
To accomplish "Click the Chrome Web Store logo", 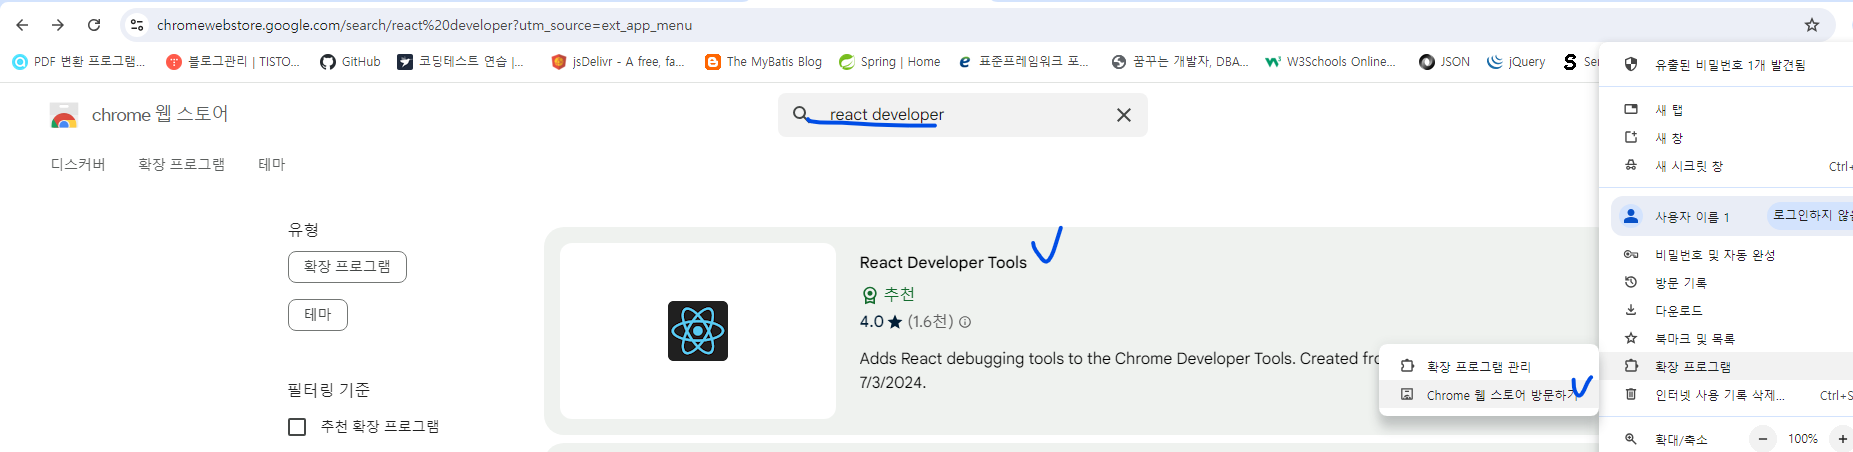I will (x=64, y=116).
